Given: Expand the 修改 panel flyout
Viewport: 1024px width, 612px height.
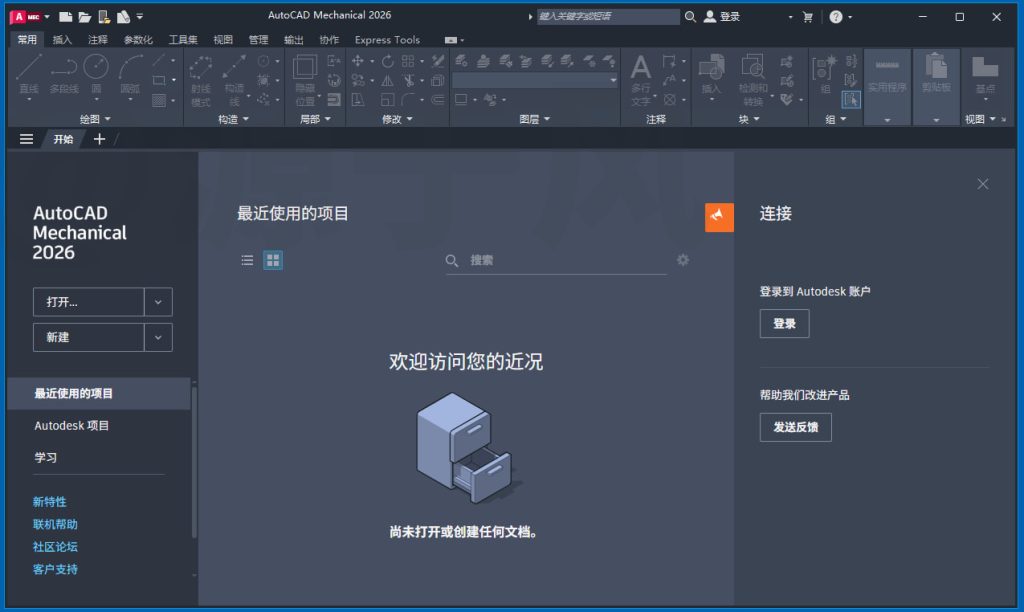Looking at the screenshot, I should point(398,119).
